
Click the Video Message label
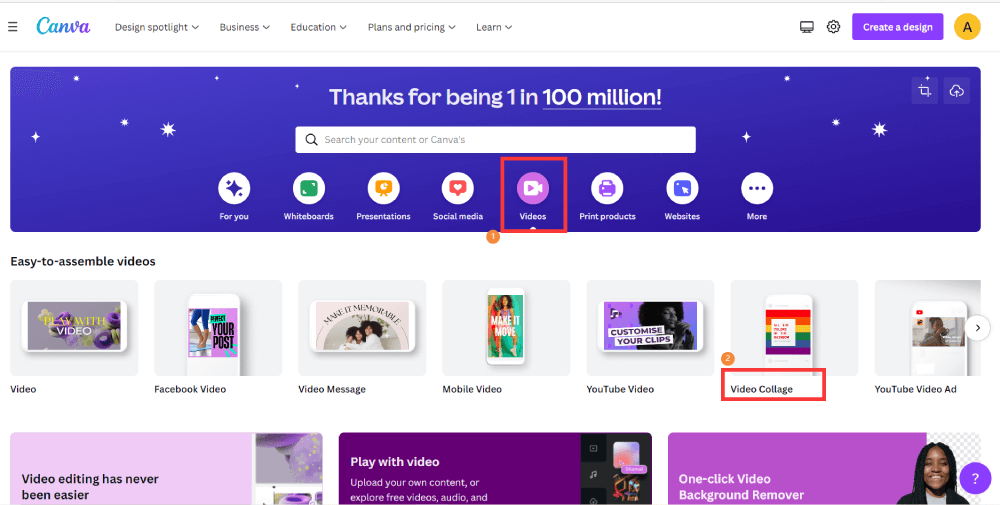click(x=332, y=389)
